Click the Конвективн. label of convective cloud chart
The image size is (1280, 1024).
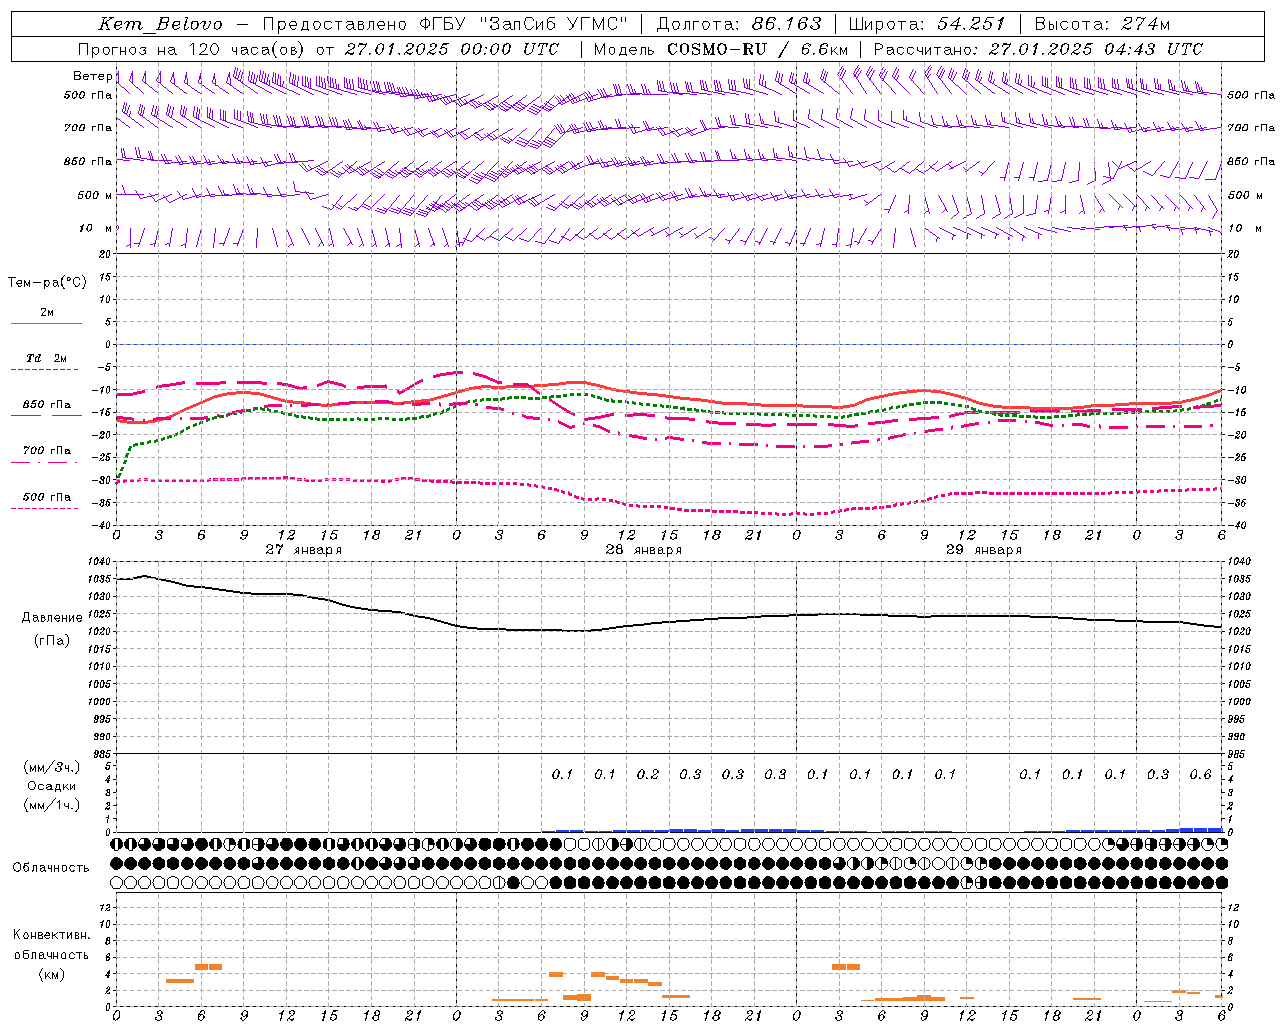[51, 935]
